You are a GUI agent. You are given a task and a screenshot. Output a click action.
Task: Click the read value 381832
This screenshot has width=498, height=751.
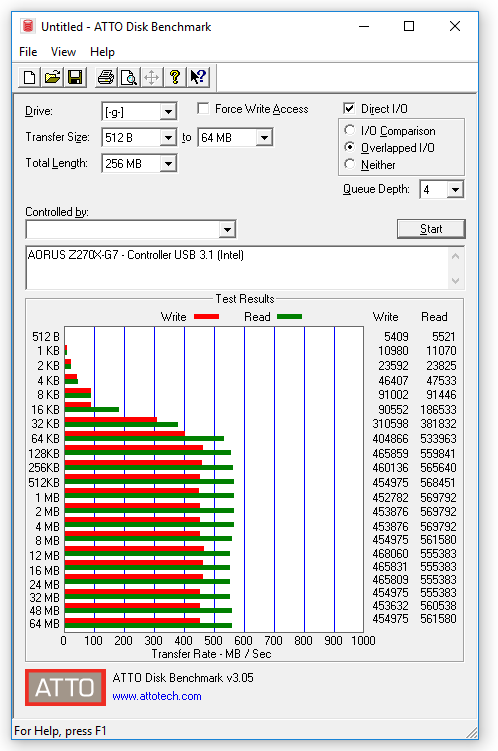(439, 424)
